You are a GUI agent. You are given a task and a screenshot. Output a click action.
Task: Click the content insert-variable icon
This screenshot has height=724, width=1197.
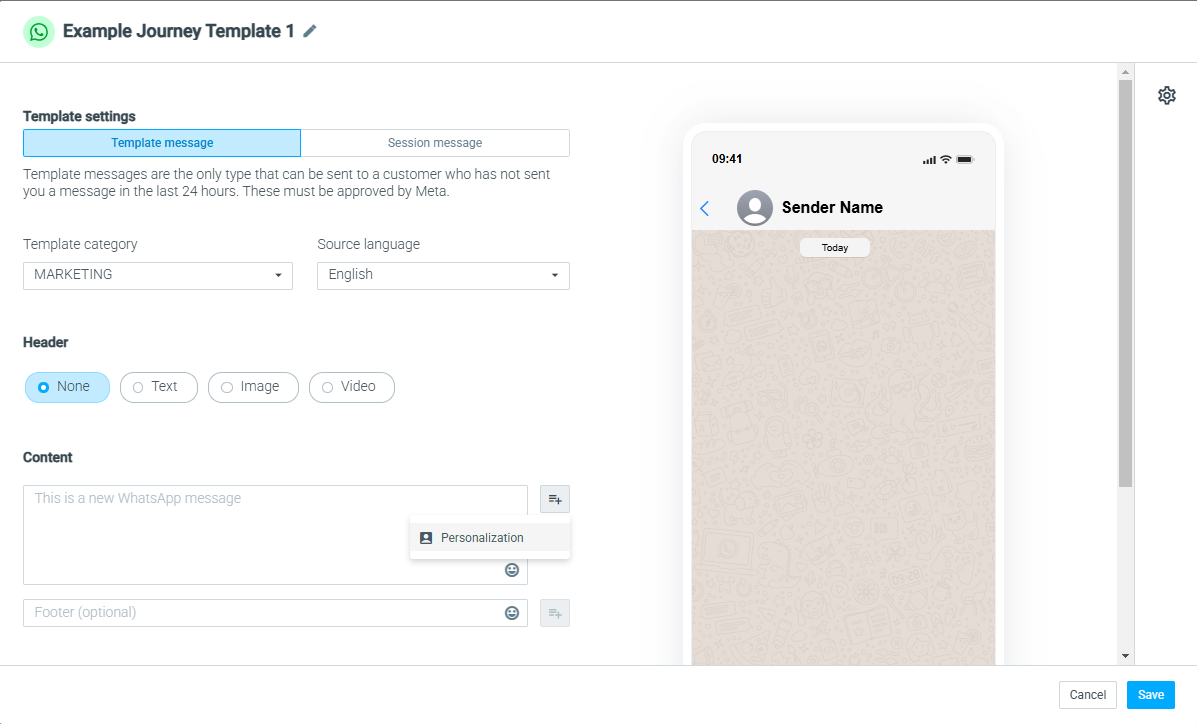pyautogui.click(x=555, y=499)
